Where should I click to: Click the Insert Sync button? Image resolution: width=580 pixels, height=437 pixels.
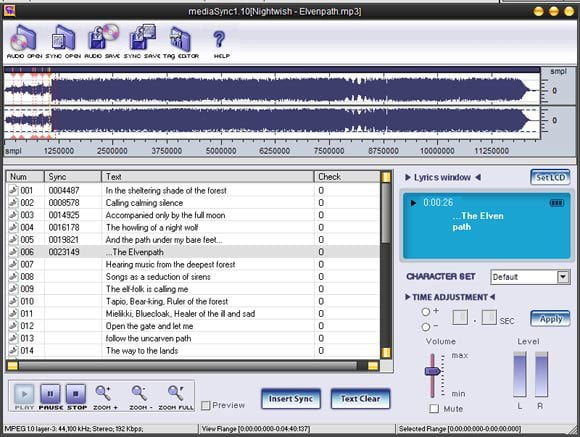click(291, 399)
